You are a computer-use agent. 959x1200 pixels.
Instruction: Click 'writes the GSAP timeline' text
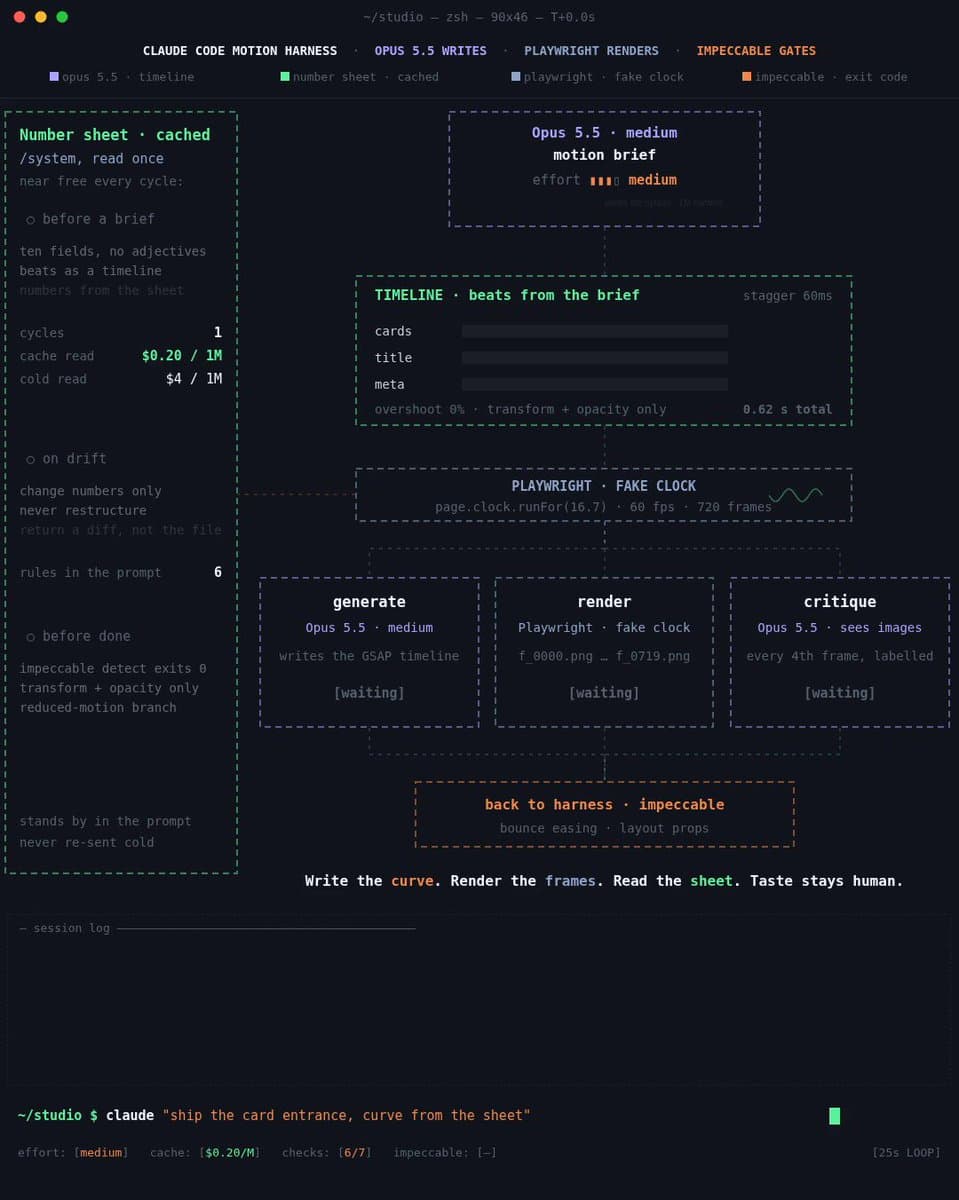click(369, 656)
